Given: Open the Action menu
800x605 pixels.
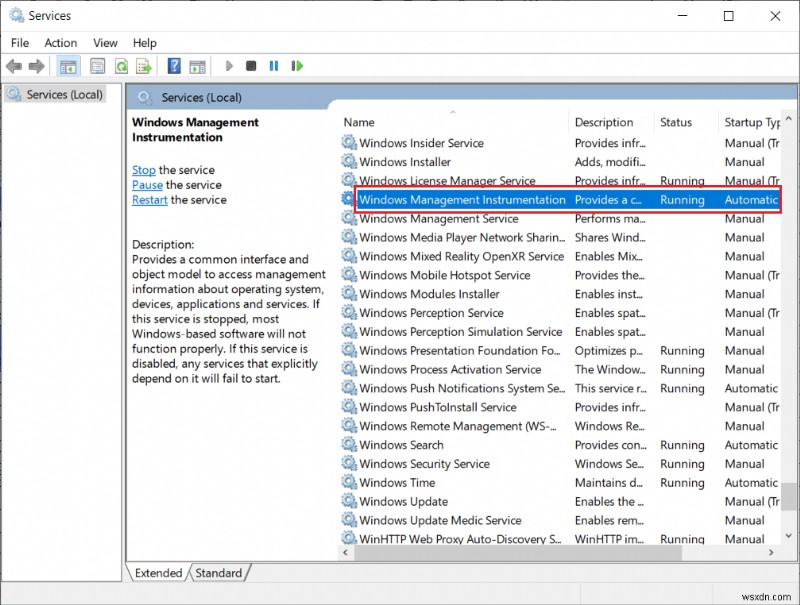Looking at the screenshot, I should pyautogui.click(x=61, y=42).
